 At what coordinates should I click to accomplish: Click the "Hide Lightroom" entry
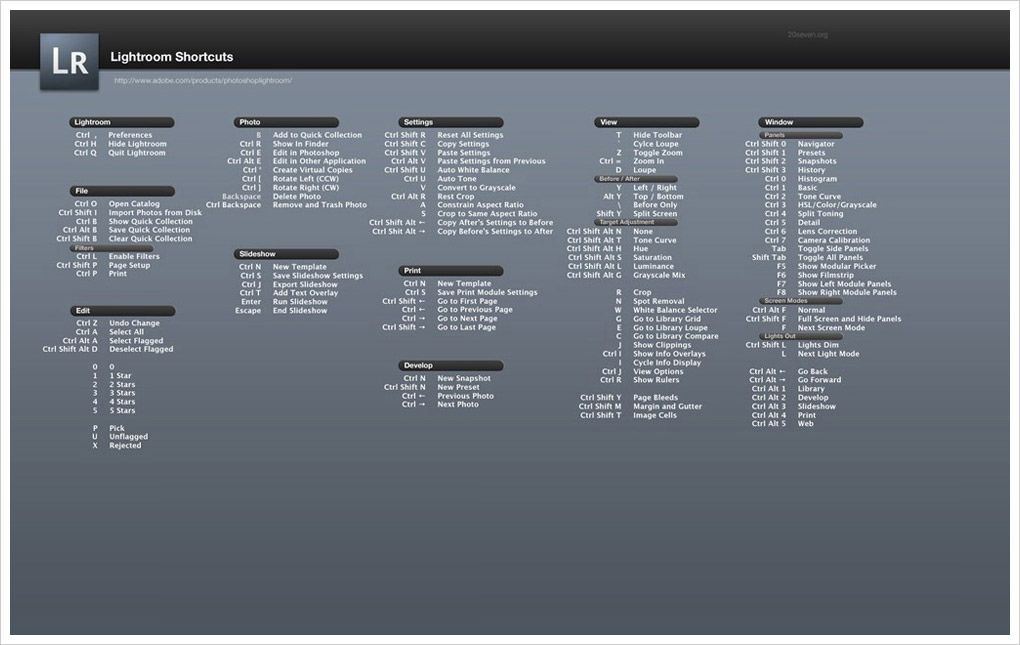click(x=137, y=144)
